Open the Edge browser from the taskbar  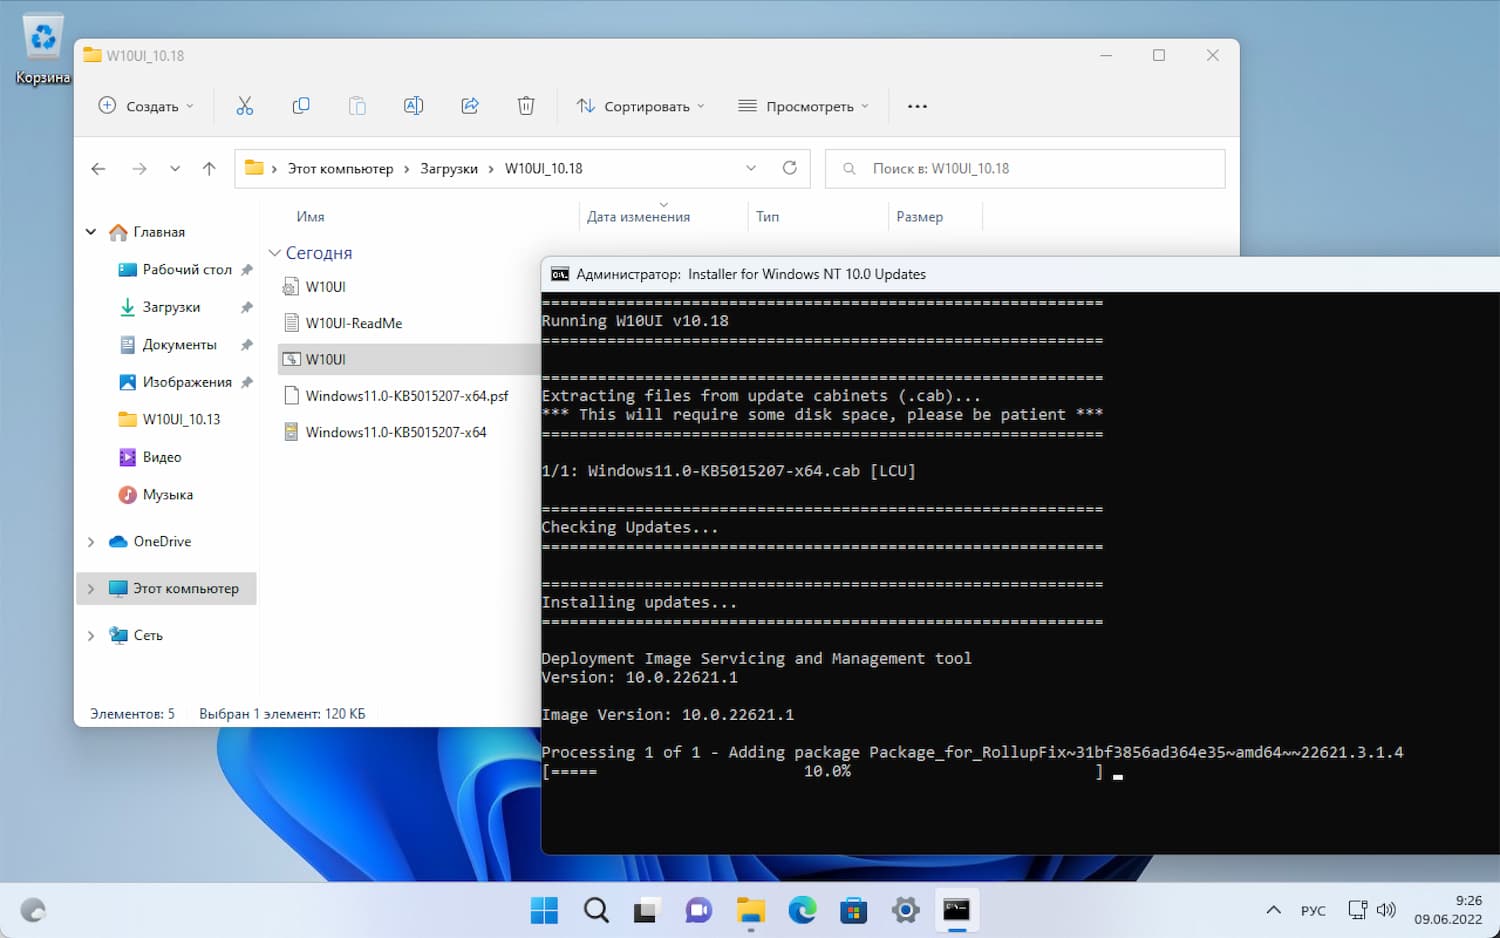click(802, 911)
